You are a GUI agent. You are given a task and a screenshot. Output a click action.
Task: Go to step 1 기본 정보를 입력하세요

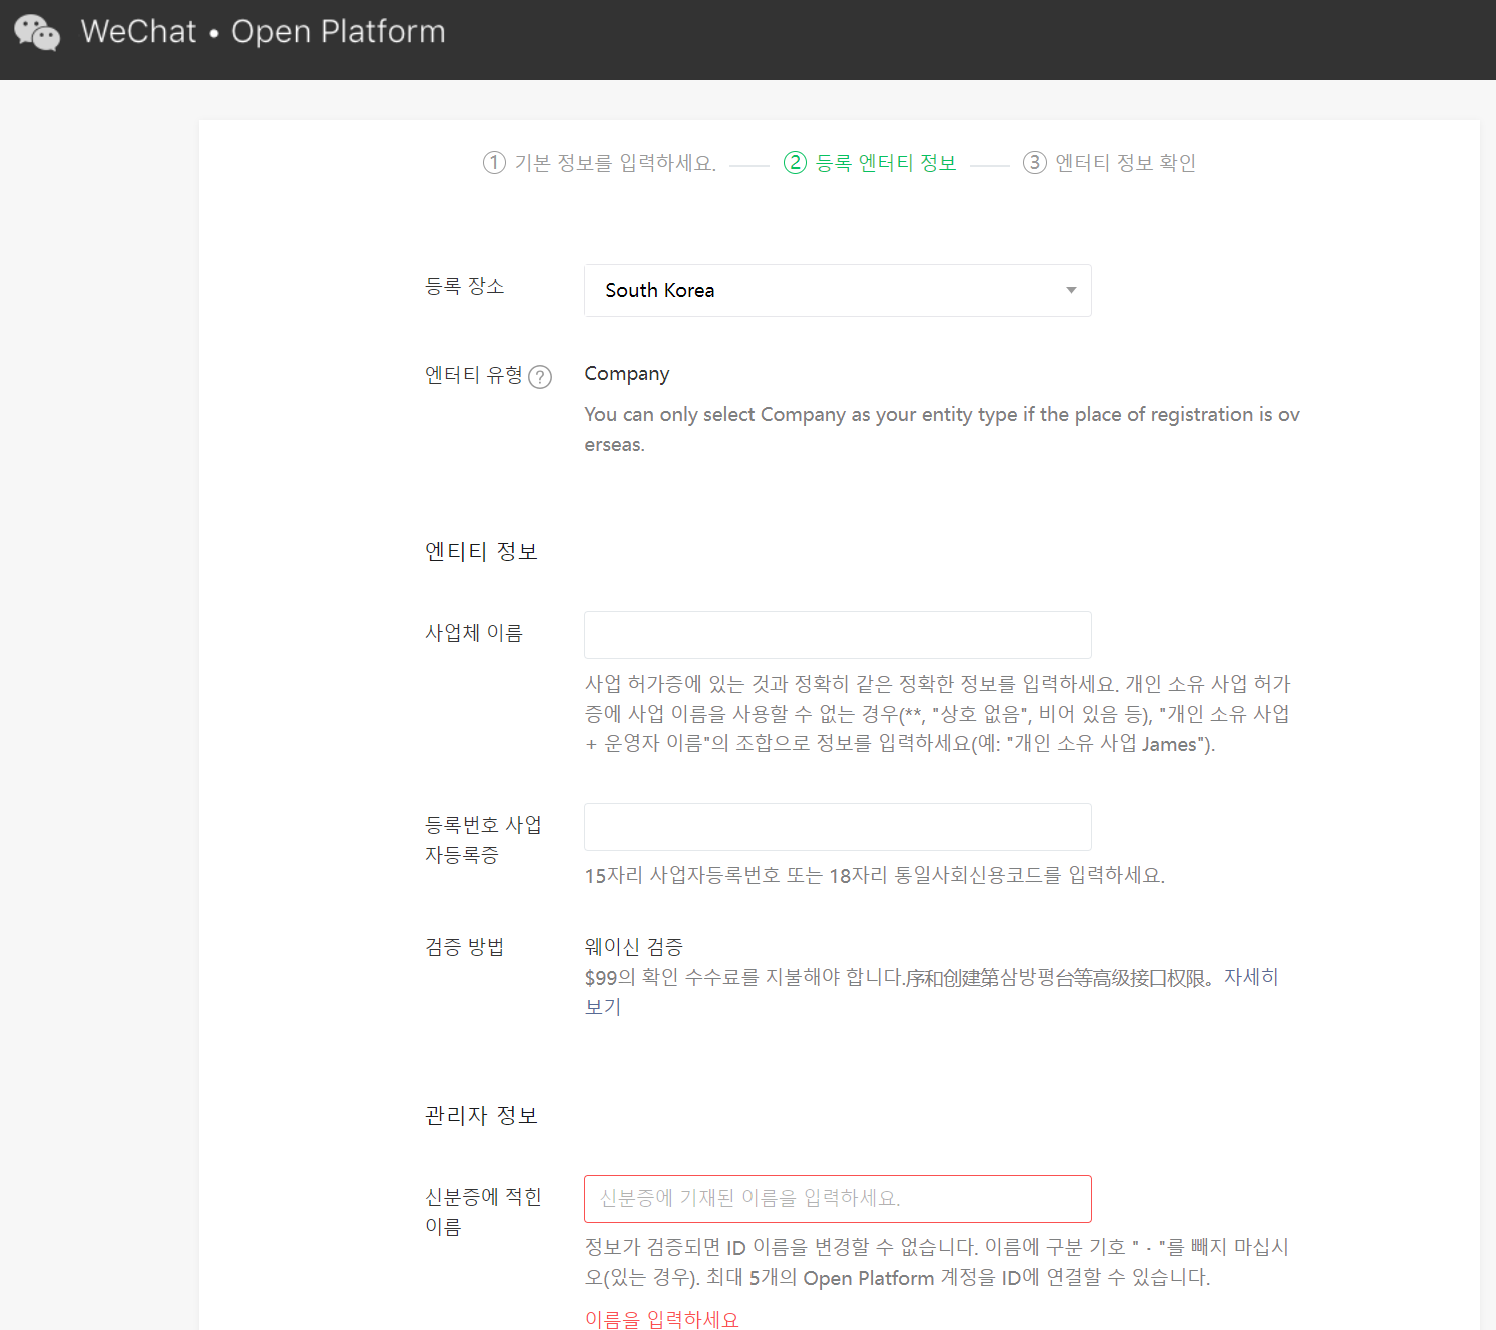tap(599, 163)
